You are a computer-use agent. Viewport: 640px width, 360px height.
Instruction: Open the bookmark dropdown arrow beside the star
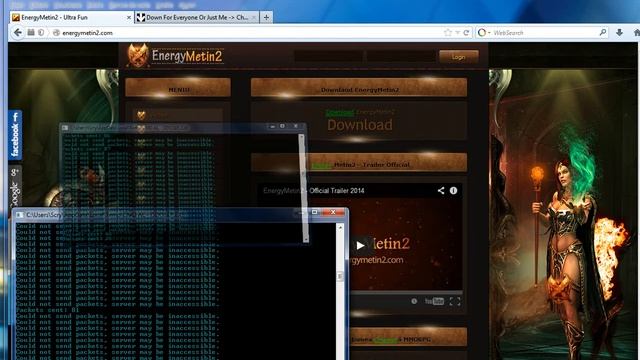458,33
